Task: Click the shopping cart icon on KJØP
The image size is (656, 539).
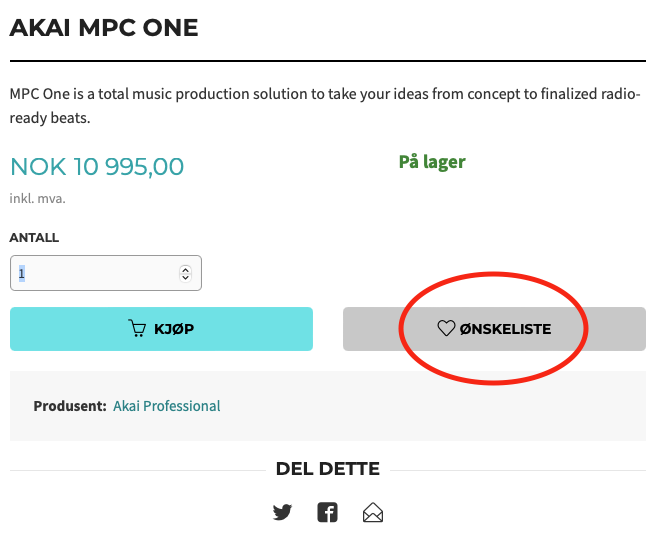Action: coord(137,329)
